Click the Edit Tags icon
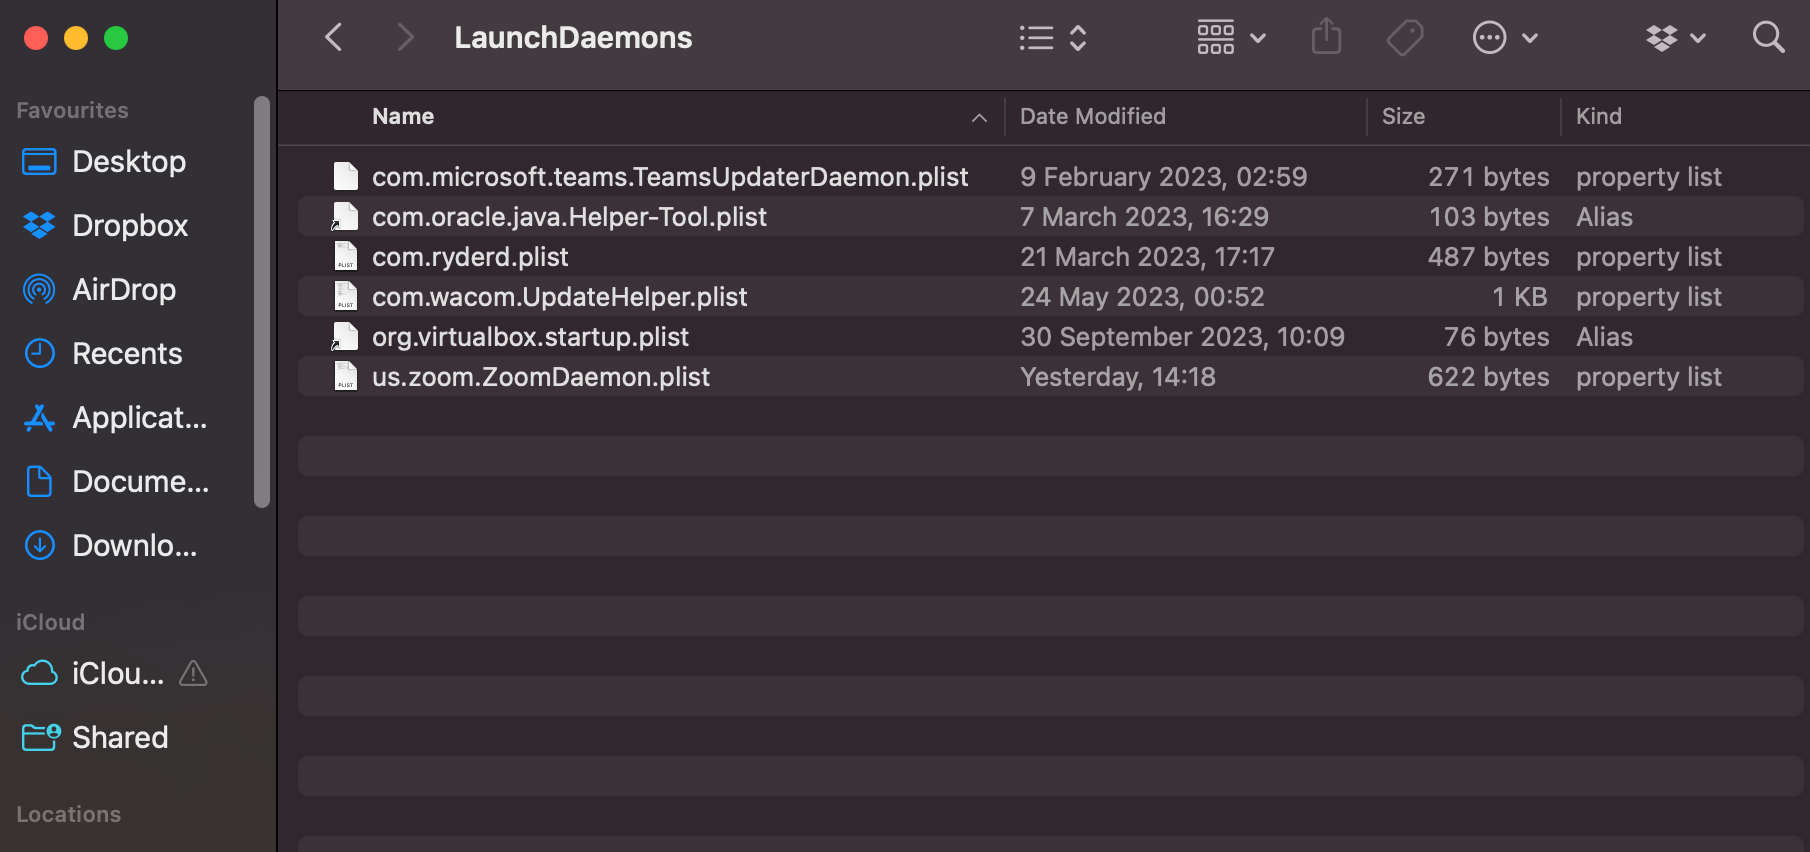This screenshot has width=1810, height=852. pyautogui.click(x=1405, y=38)
